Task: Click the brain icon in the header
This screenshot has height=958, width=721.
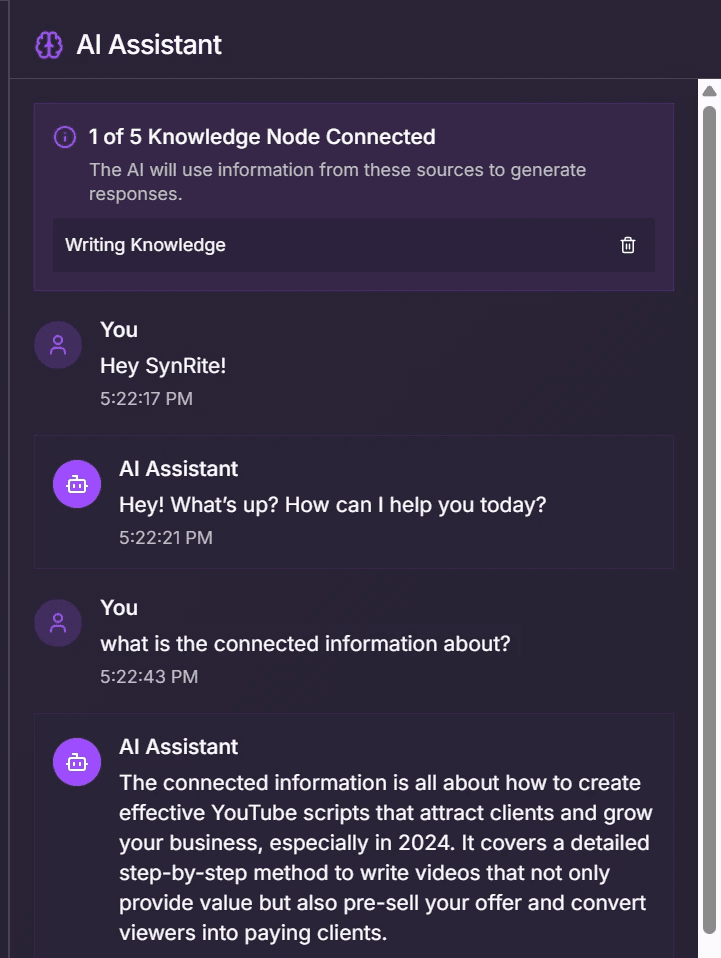Action: 49,45
